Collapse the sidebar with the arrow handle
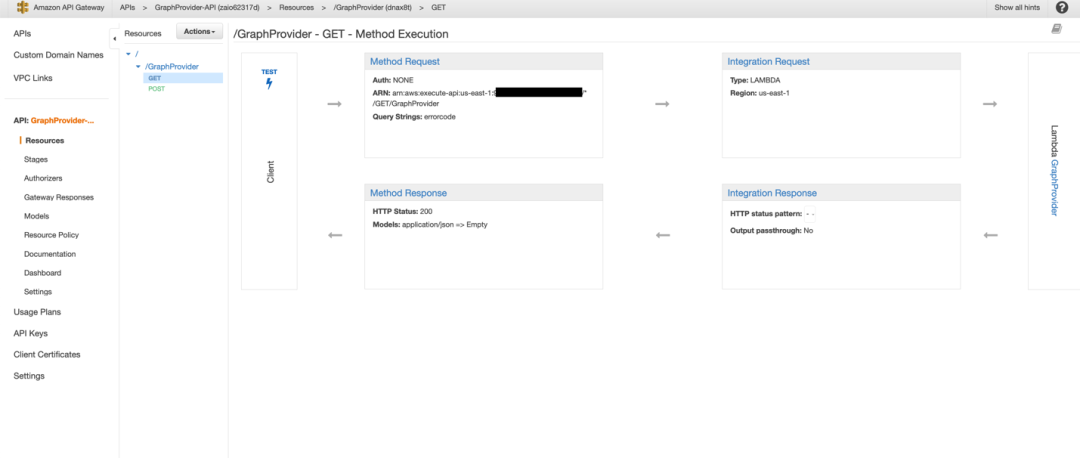The image size is (1080, 458). point(114,39)
